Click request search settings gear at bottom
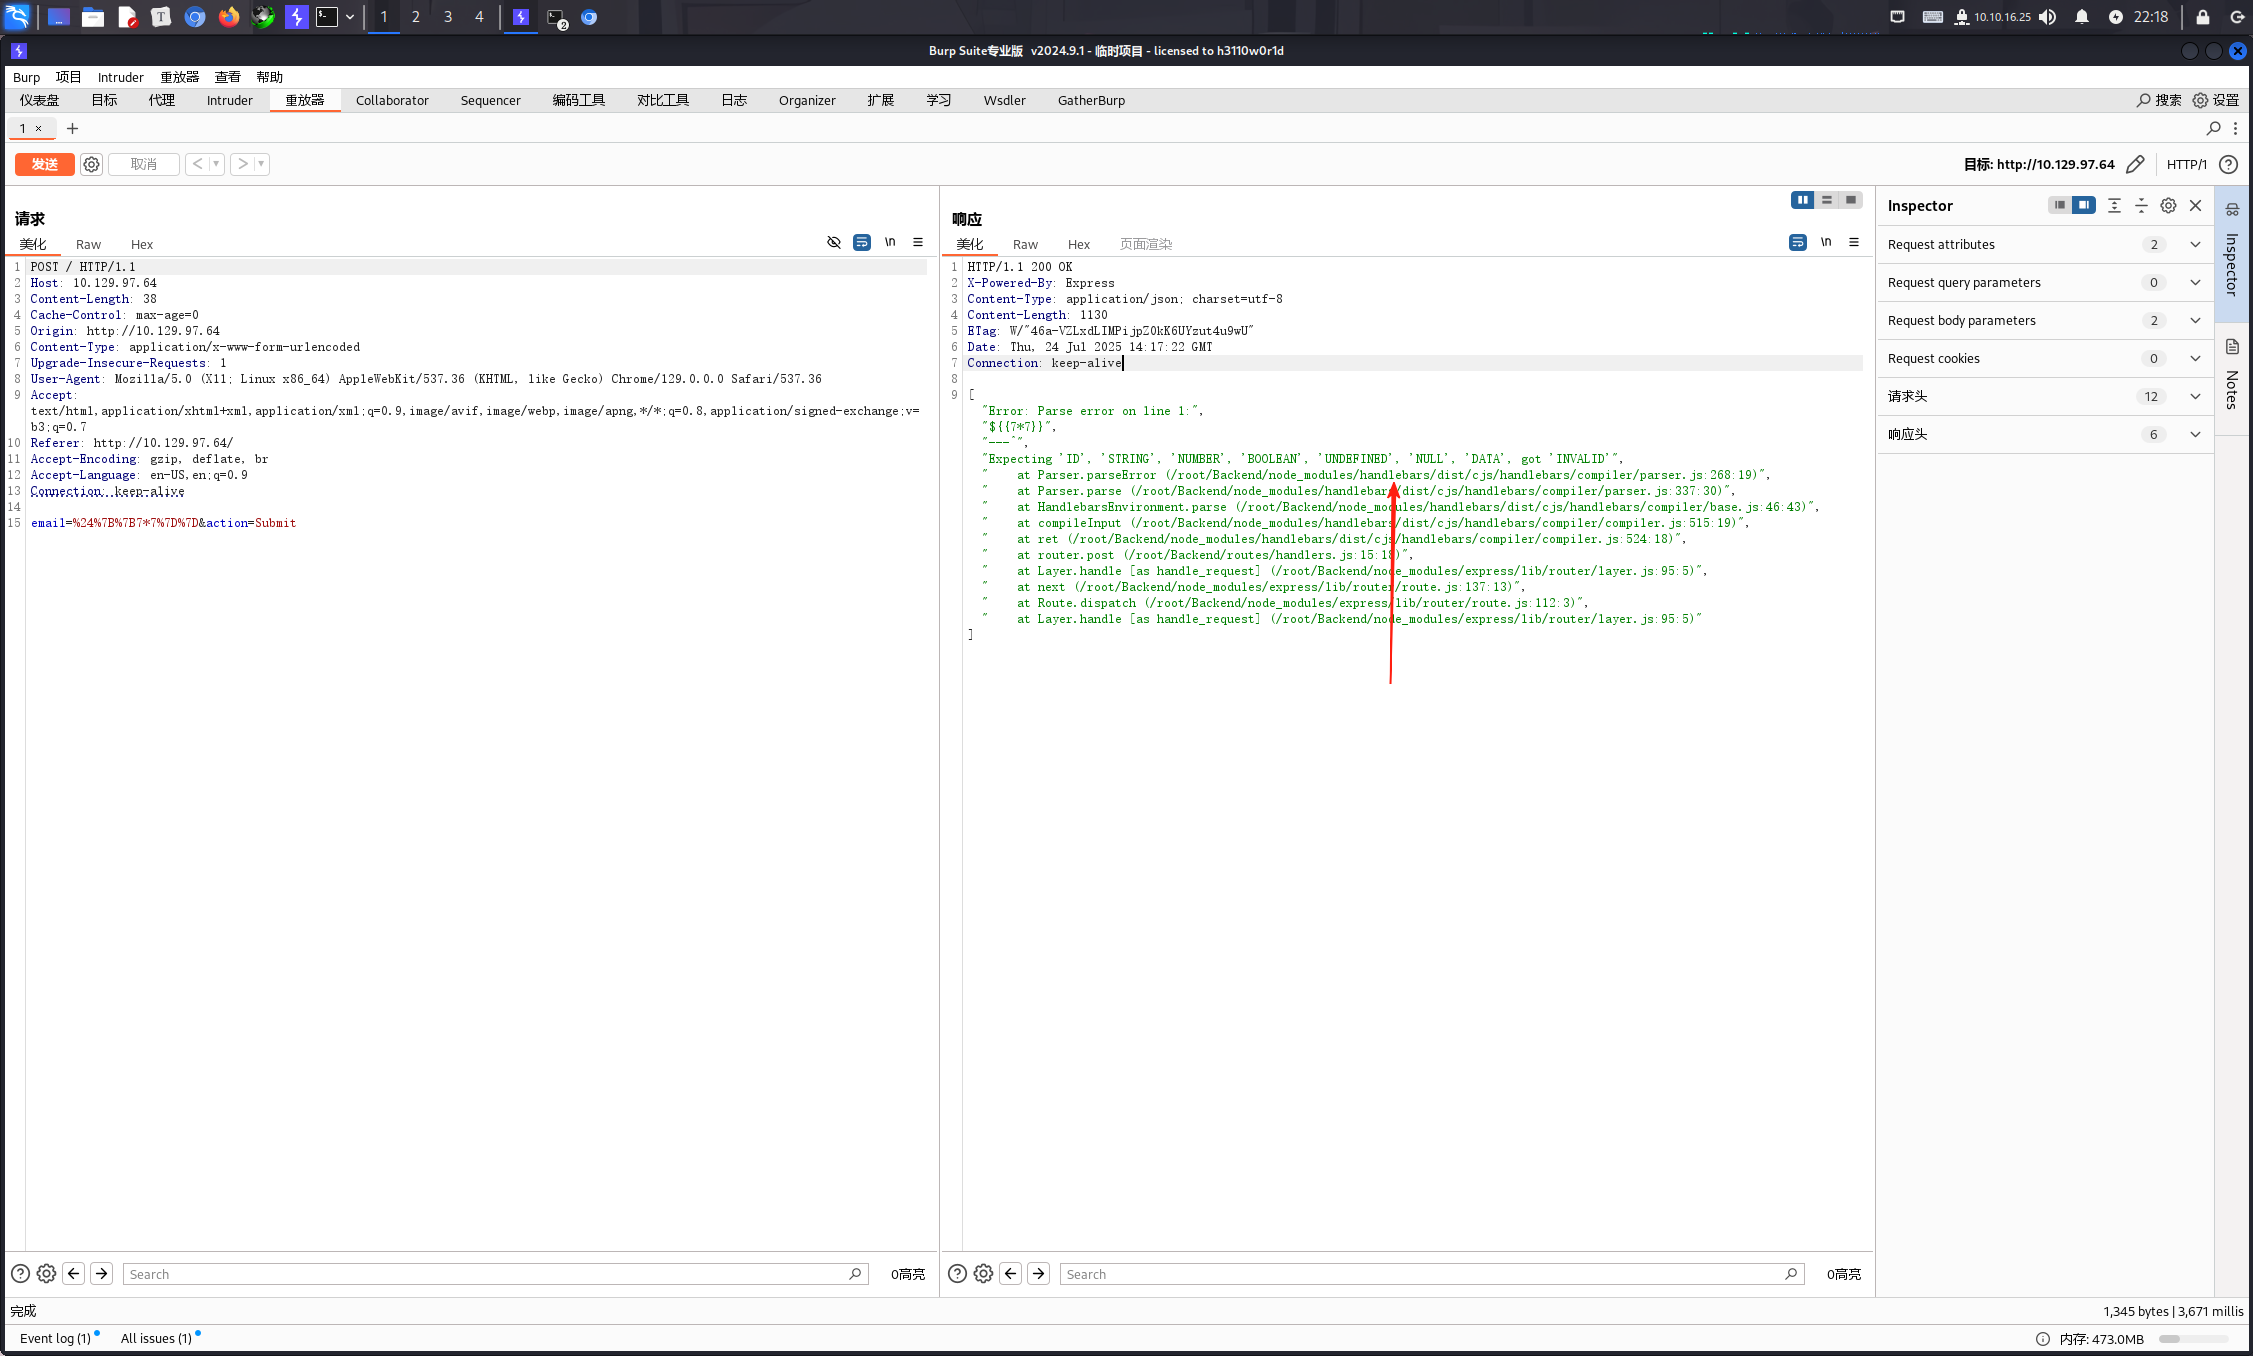Viewport: 2253px width, 1356px height. [x=46, y=1273]
